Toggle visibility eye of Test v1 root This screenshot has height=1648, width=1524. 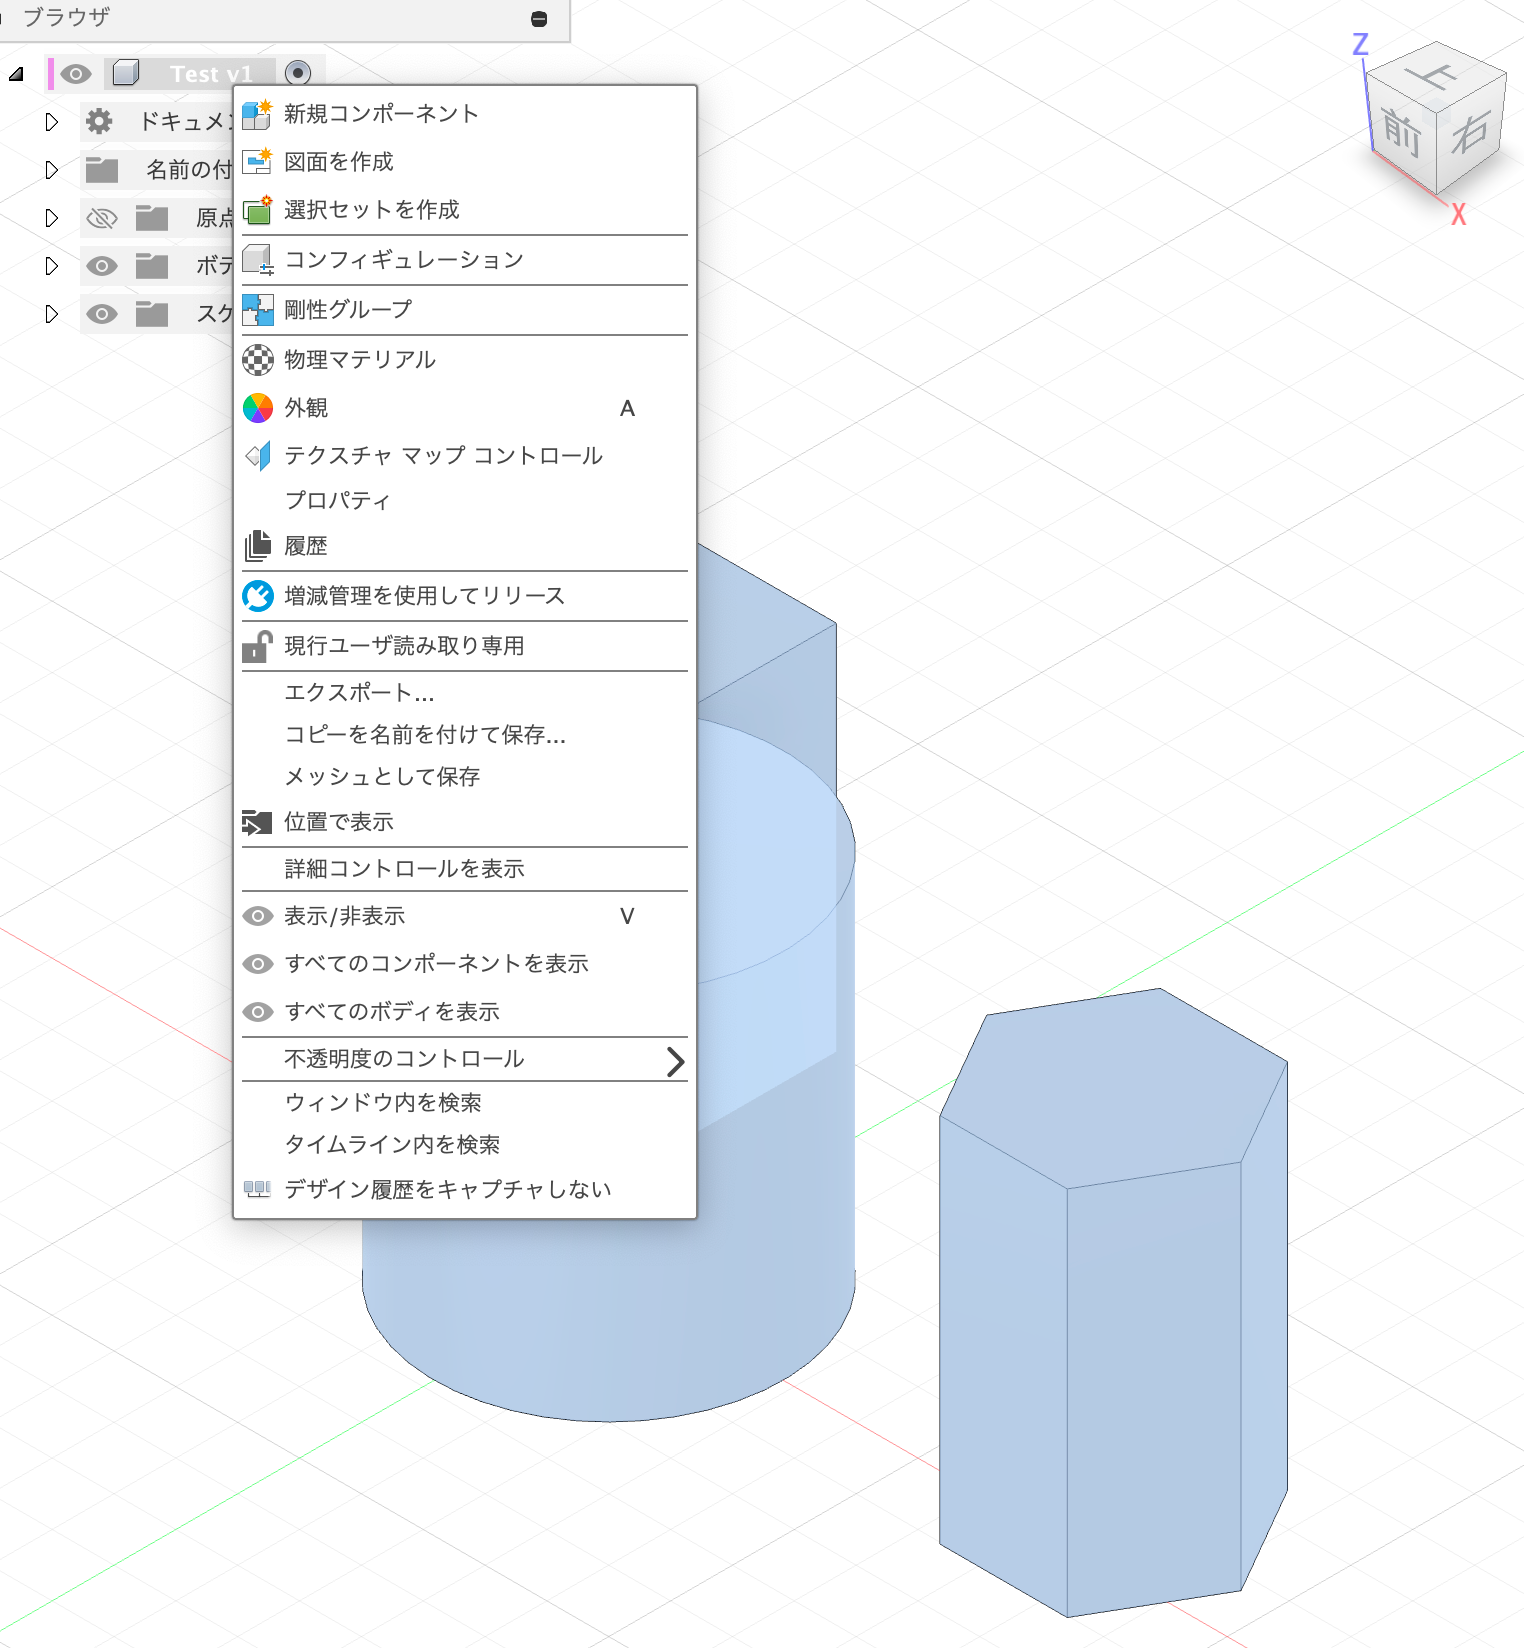click(76, 74)
